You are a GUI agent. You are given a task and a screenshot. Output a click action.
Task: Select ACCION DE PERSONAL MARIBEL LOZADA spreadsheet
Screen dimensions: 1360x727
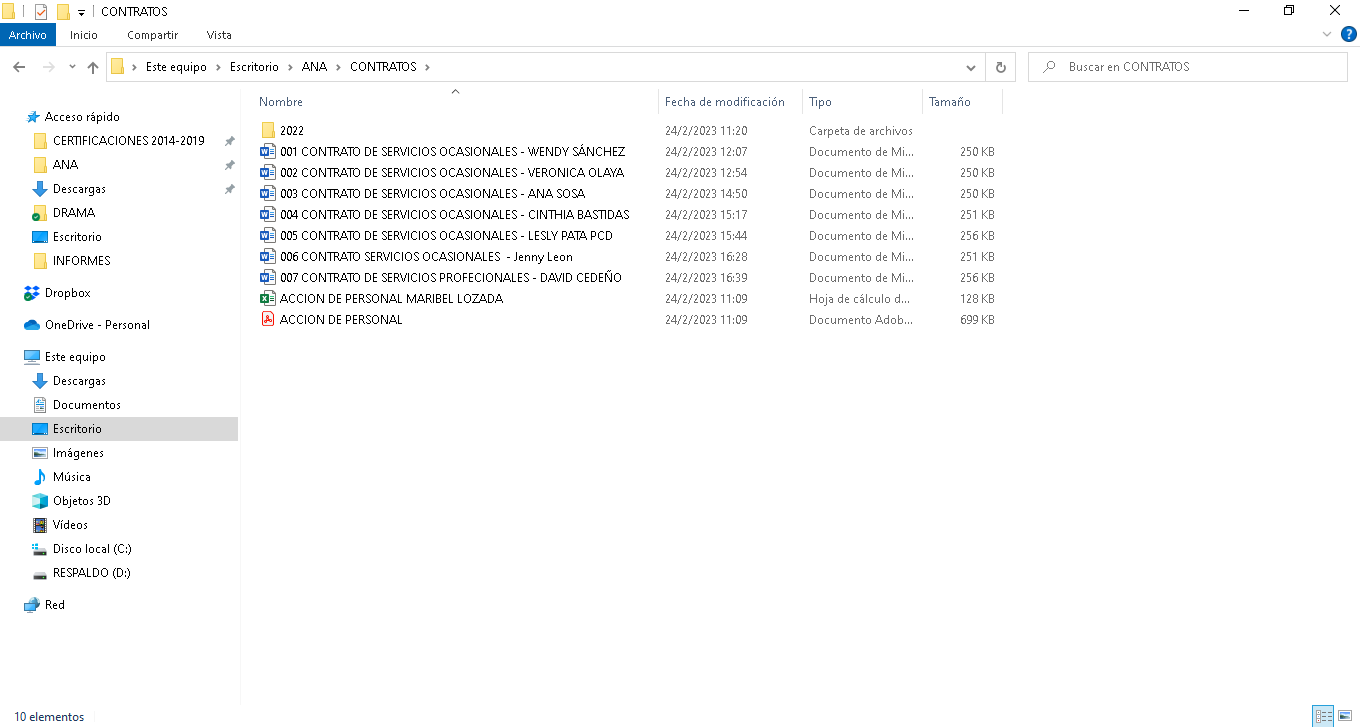pos(391,299)
